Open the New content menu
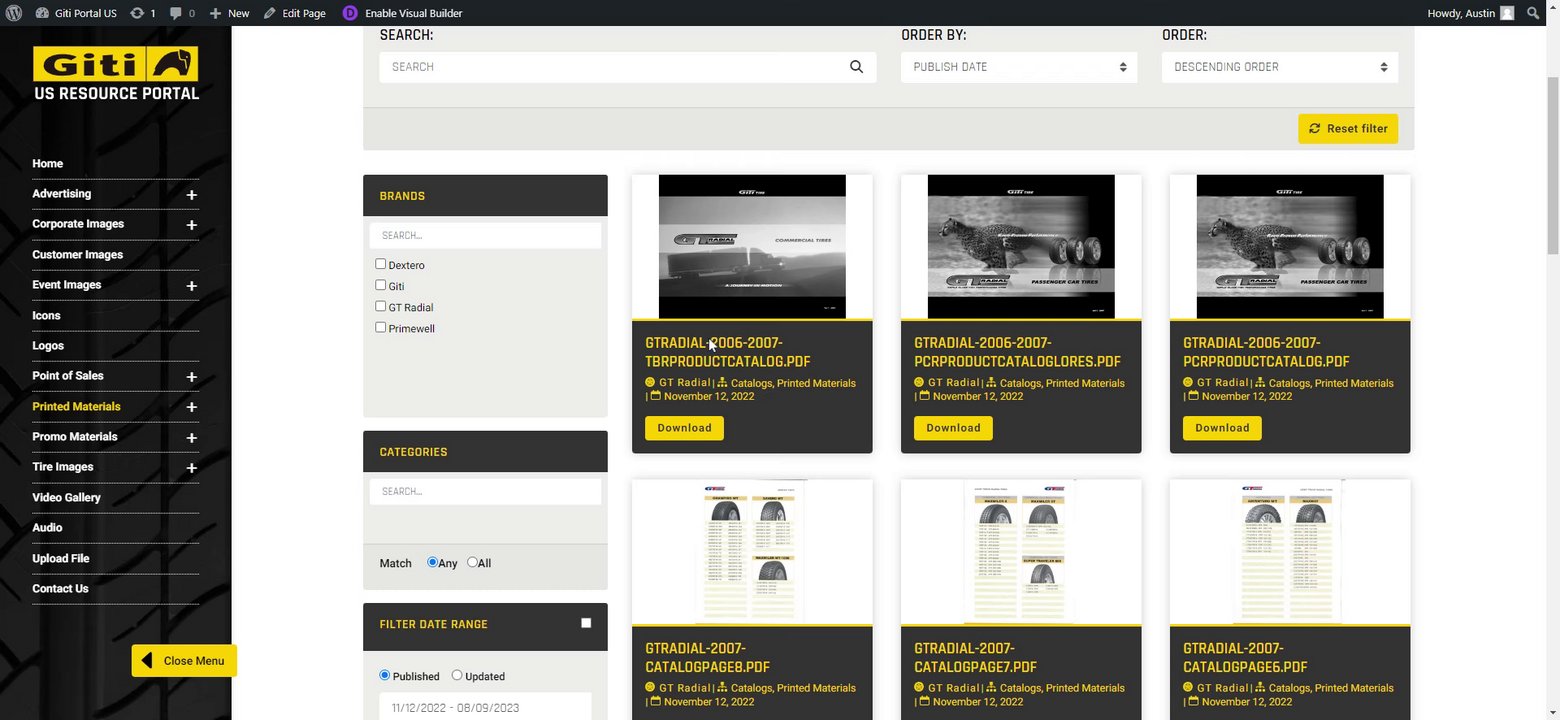This screenshot has width=1560, height=720. [230, 13]
